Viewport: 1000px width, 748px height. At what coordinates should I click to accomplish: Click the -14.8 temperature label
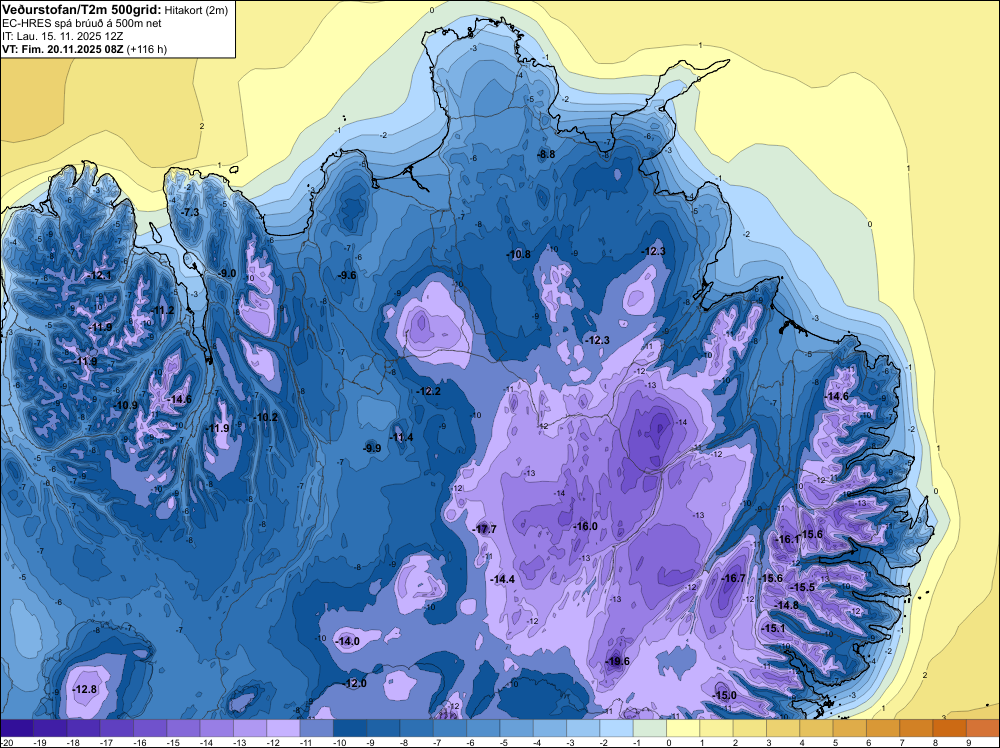pyautogui.click(x=787, y=605)
